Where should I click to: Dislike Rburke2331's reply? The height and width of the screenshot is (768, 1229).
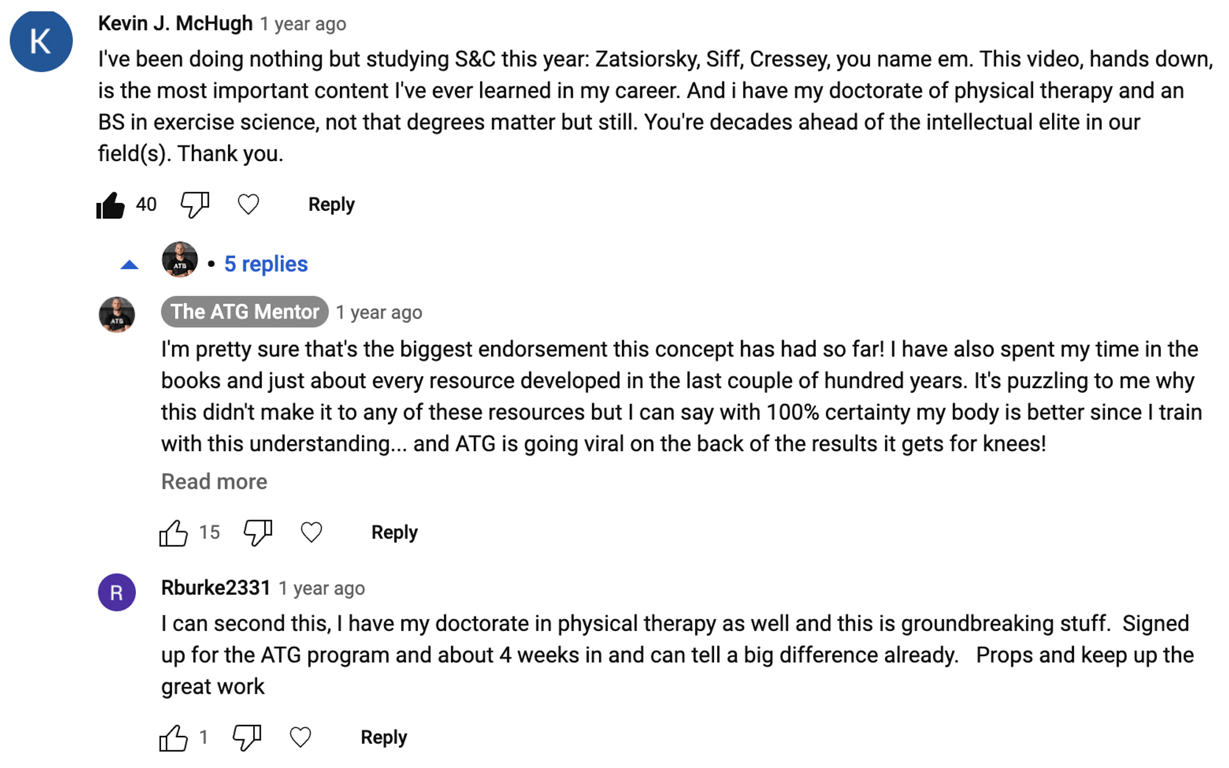pos(246,738)
